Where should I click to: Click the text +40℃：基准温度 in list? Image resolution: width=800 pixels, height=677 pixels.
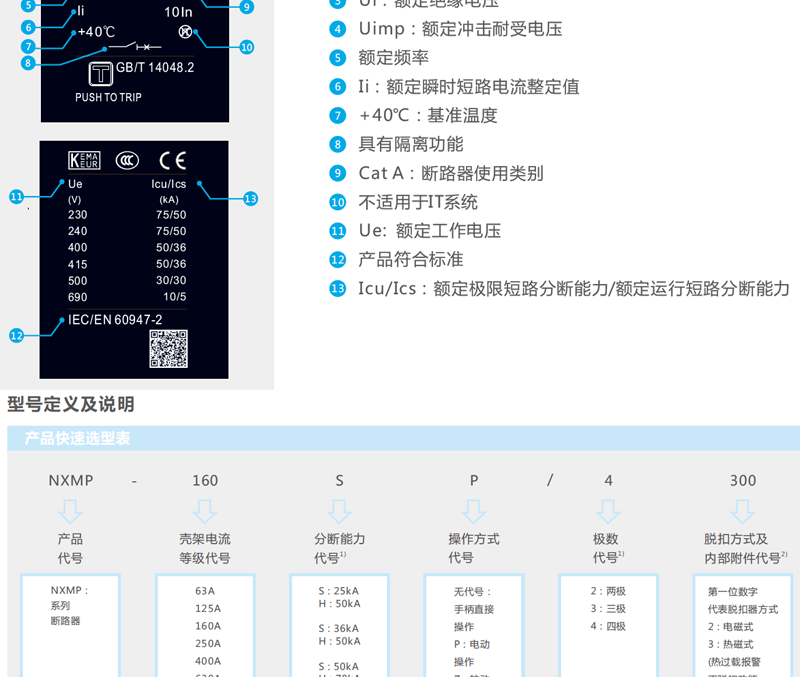click(428, 115)
